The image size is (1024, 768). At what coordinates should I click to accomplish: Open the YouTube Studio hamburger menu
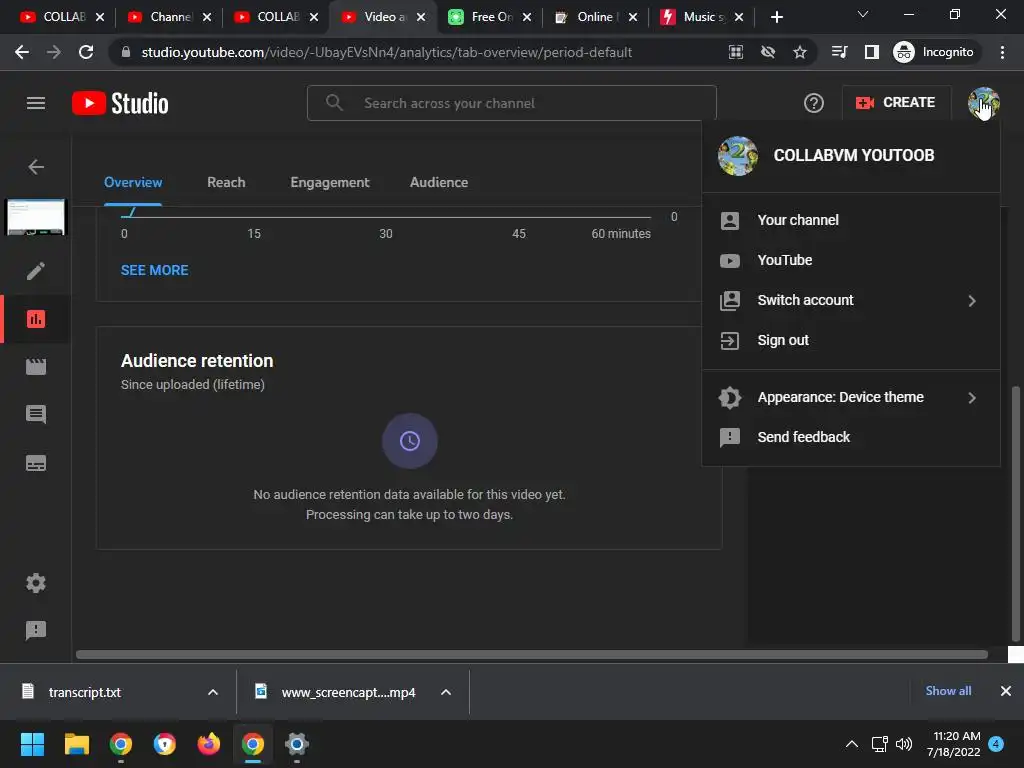(x=36, y=103)
